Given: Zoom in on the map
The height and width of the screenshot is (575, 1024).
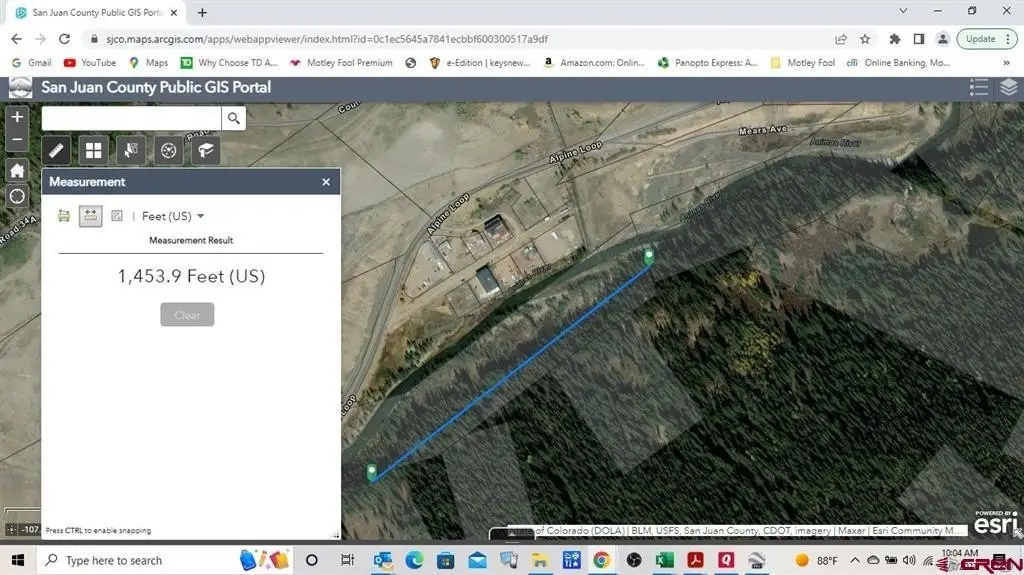Looking at the screenshot, I should 17,117.
